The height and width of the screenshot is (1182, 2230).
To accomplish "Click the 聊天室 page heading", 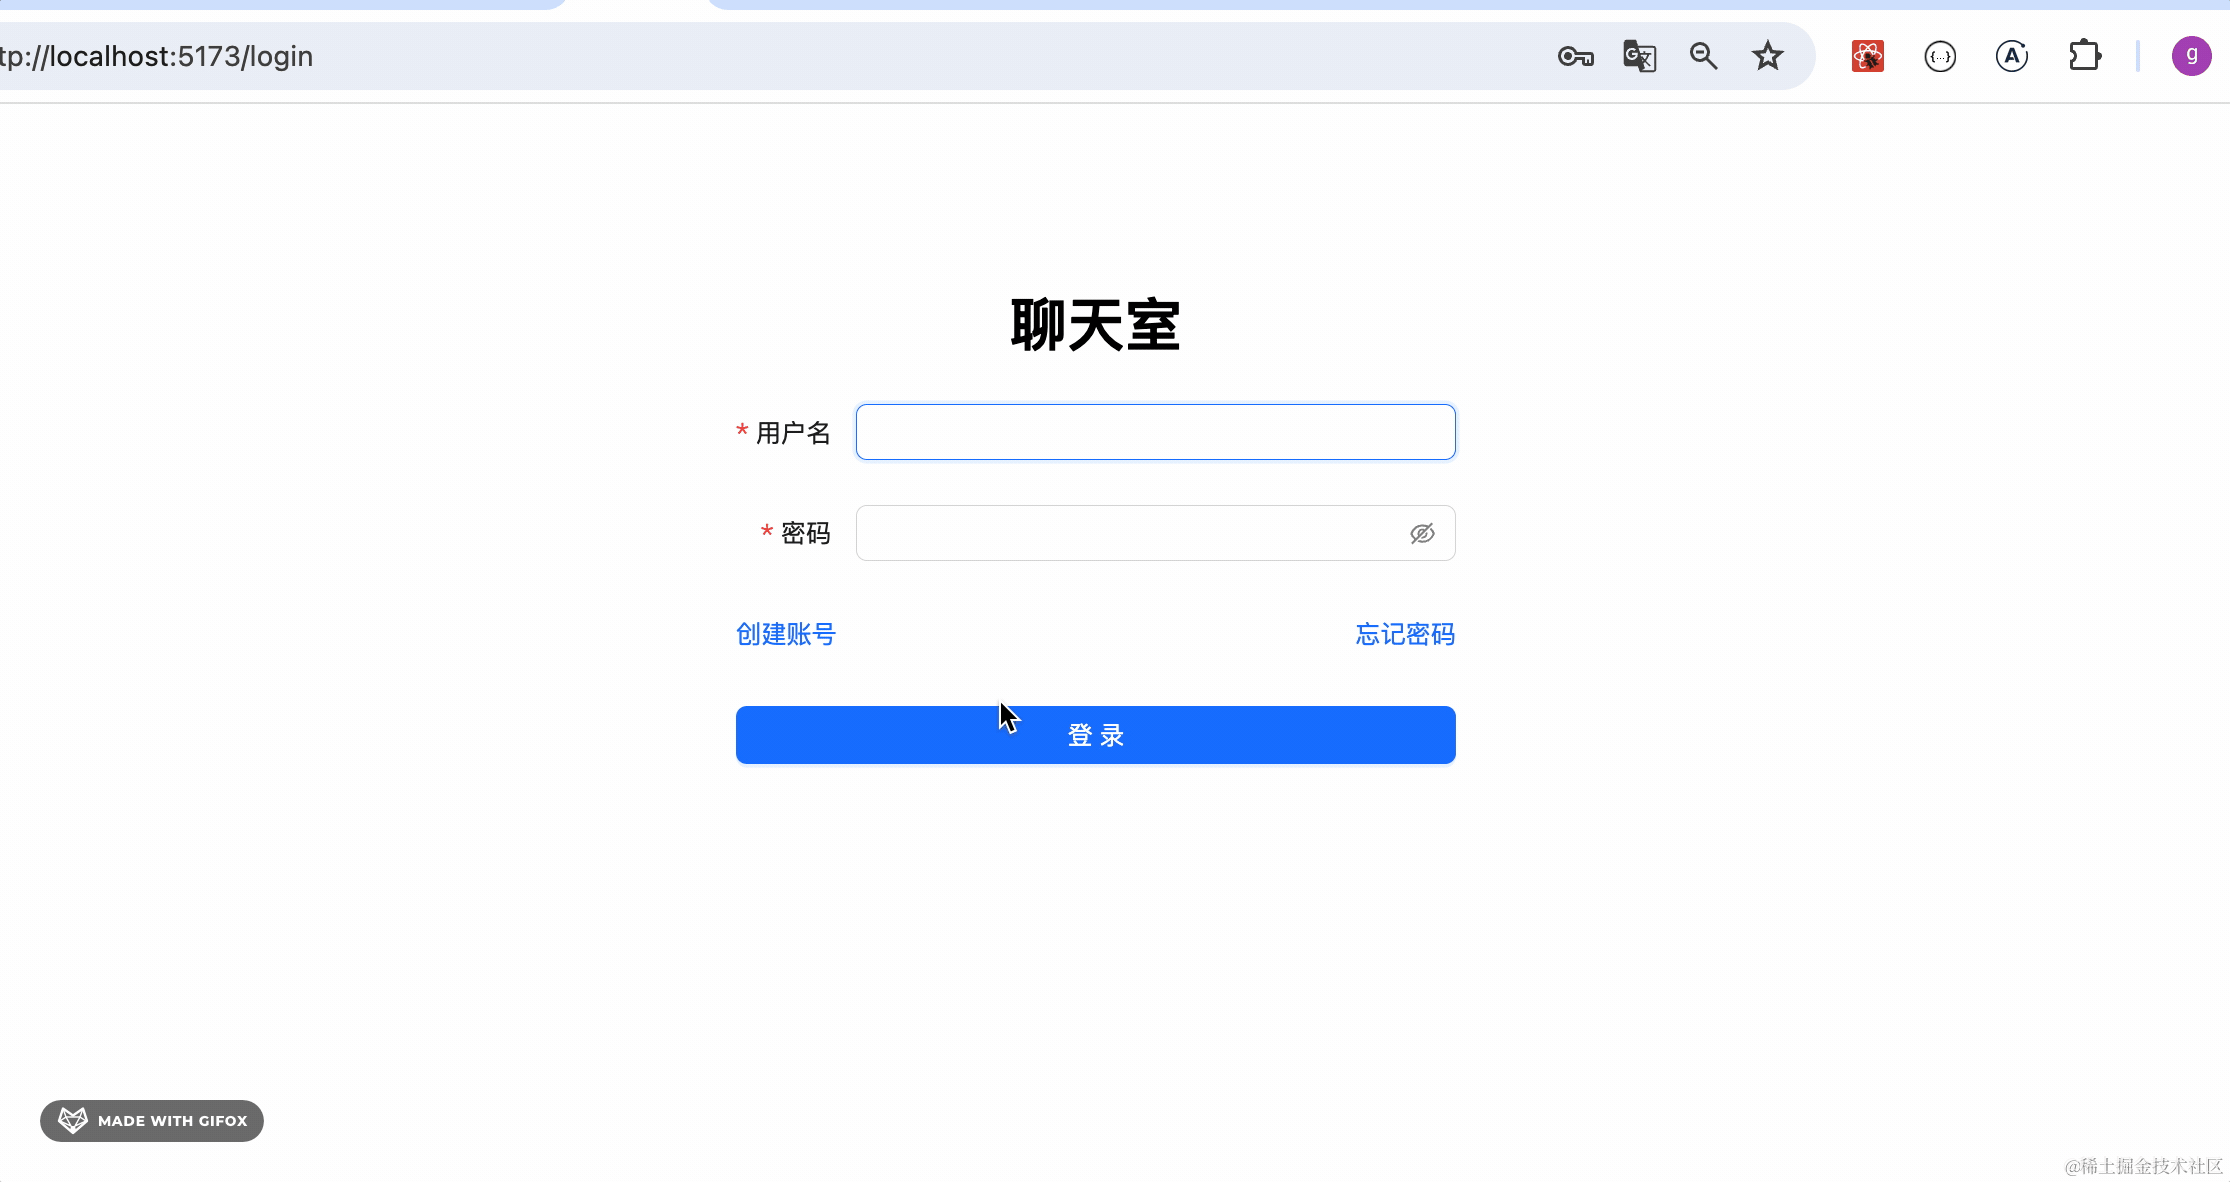I will (1095, 326).
